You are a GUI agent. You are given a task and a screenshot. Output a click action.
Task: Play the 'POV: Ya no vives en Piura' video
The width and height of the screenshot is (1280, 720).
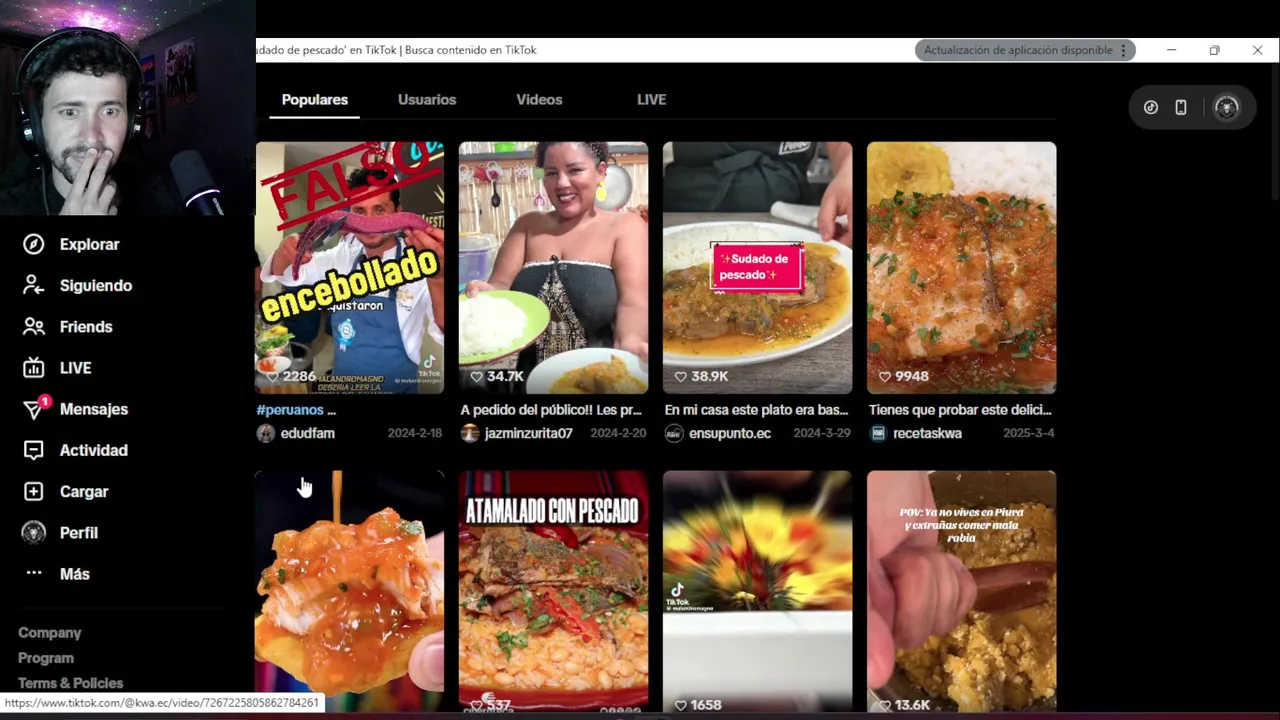(x=961, y=591)
